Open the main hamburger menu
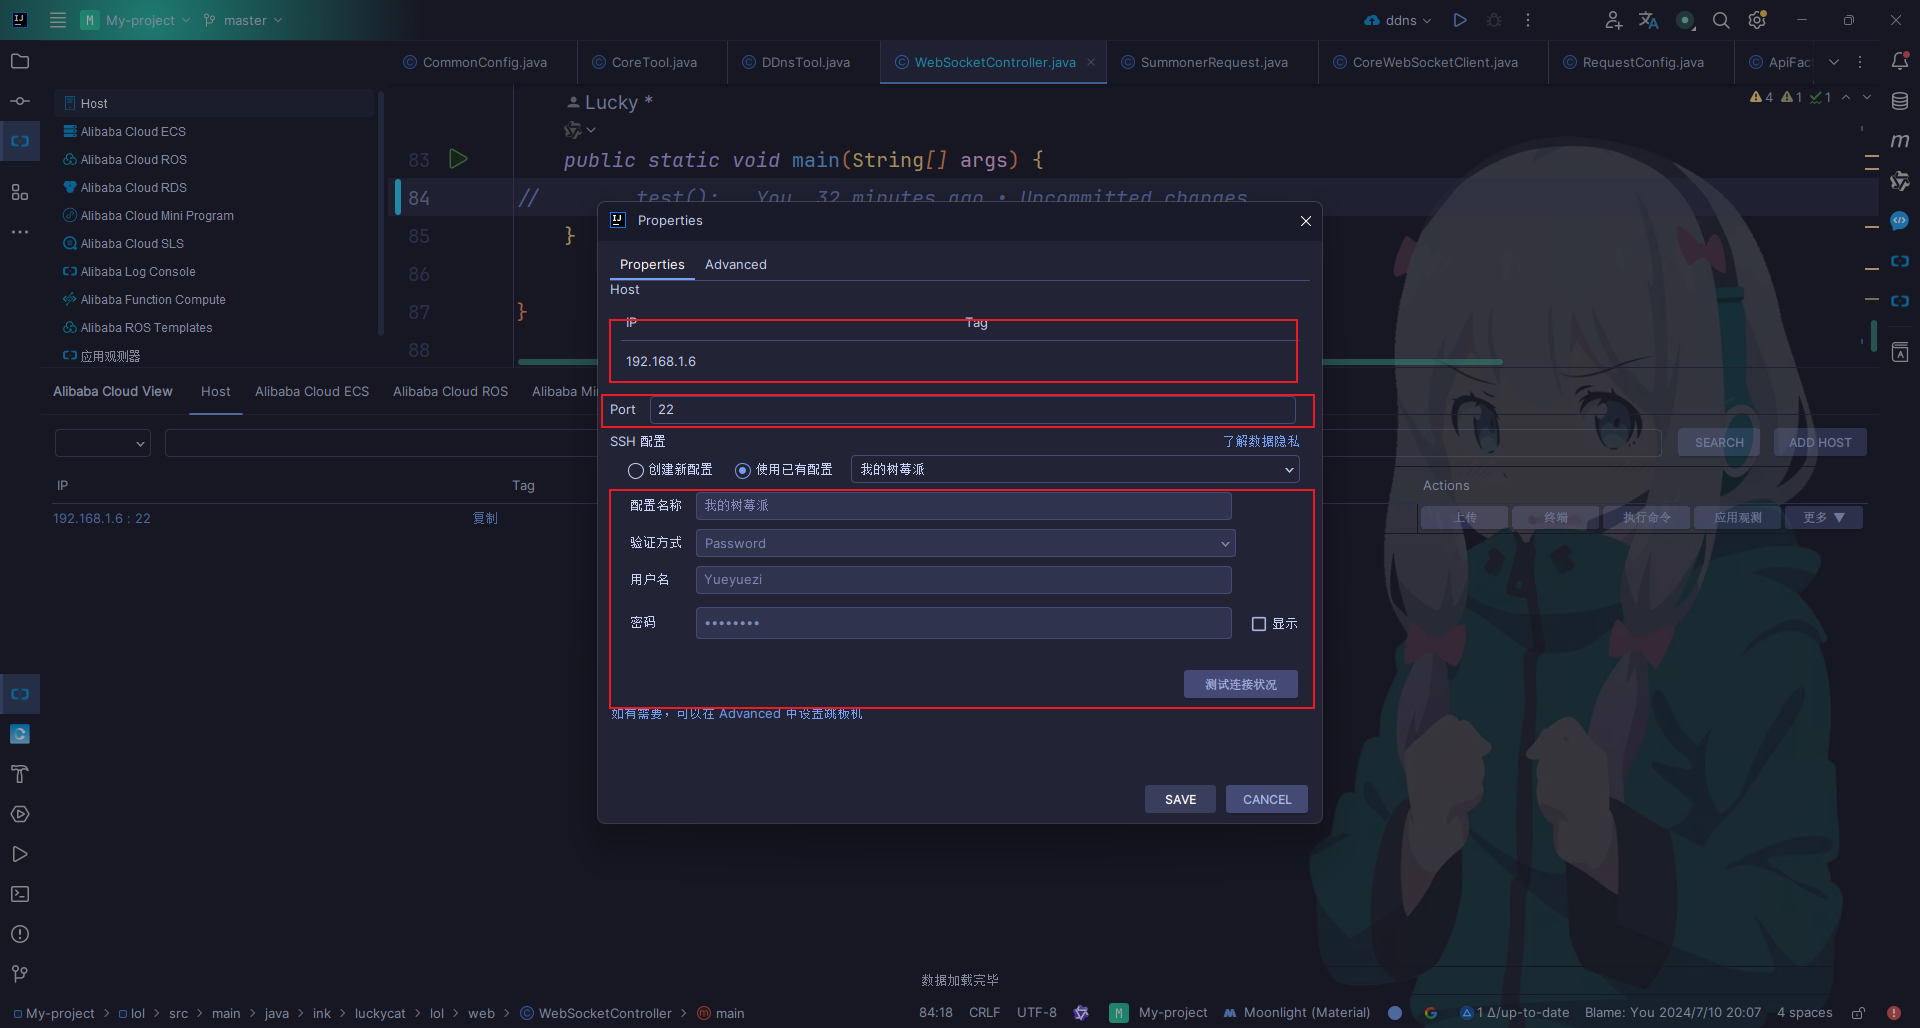 (x=58, y=20)
